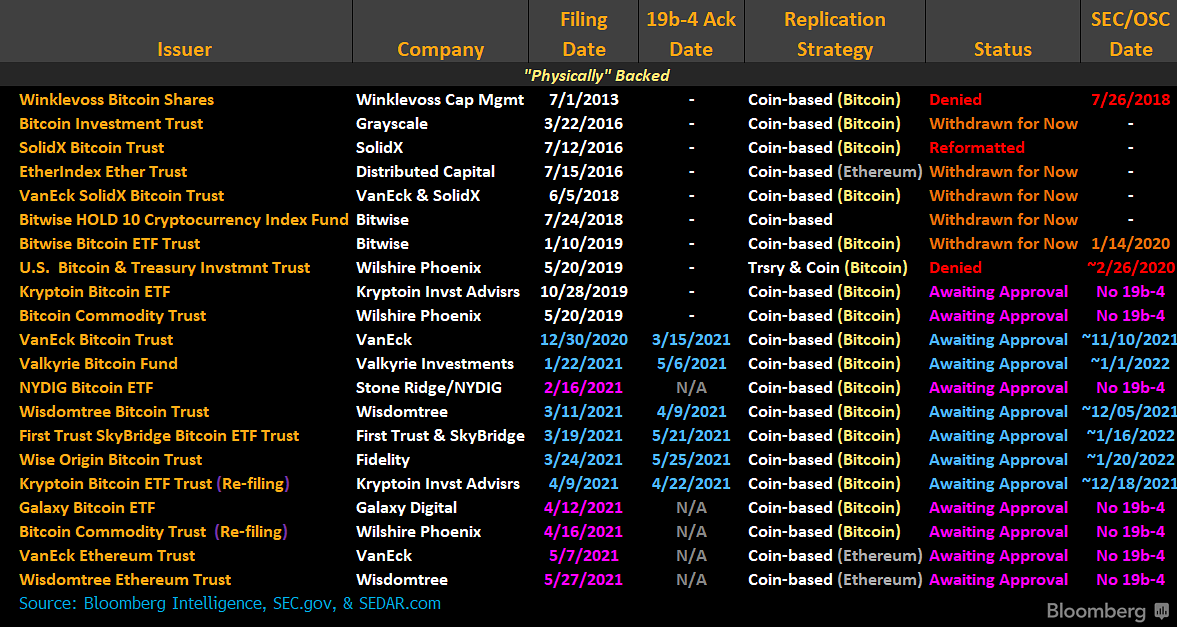Click the 19b-4 Ack Date column header
1177x627 pixels.
(691, 35)
